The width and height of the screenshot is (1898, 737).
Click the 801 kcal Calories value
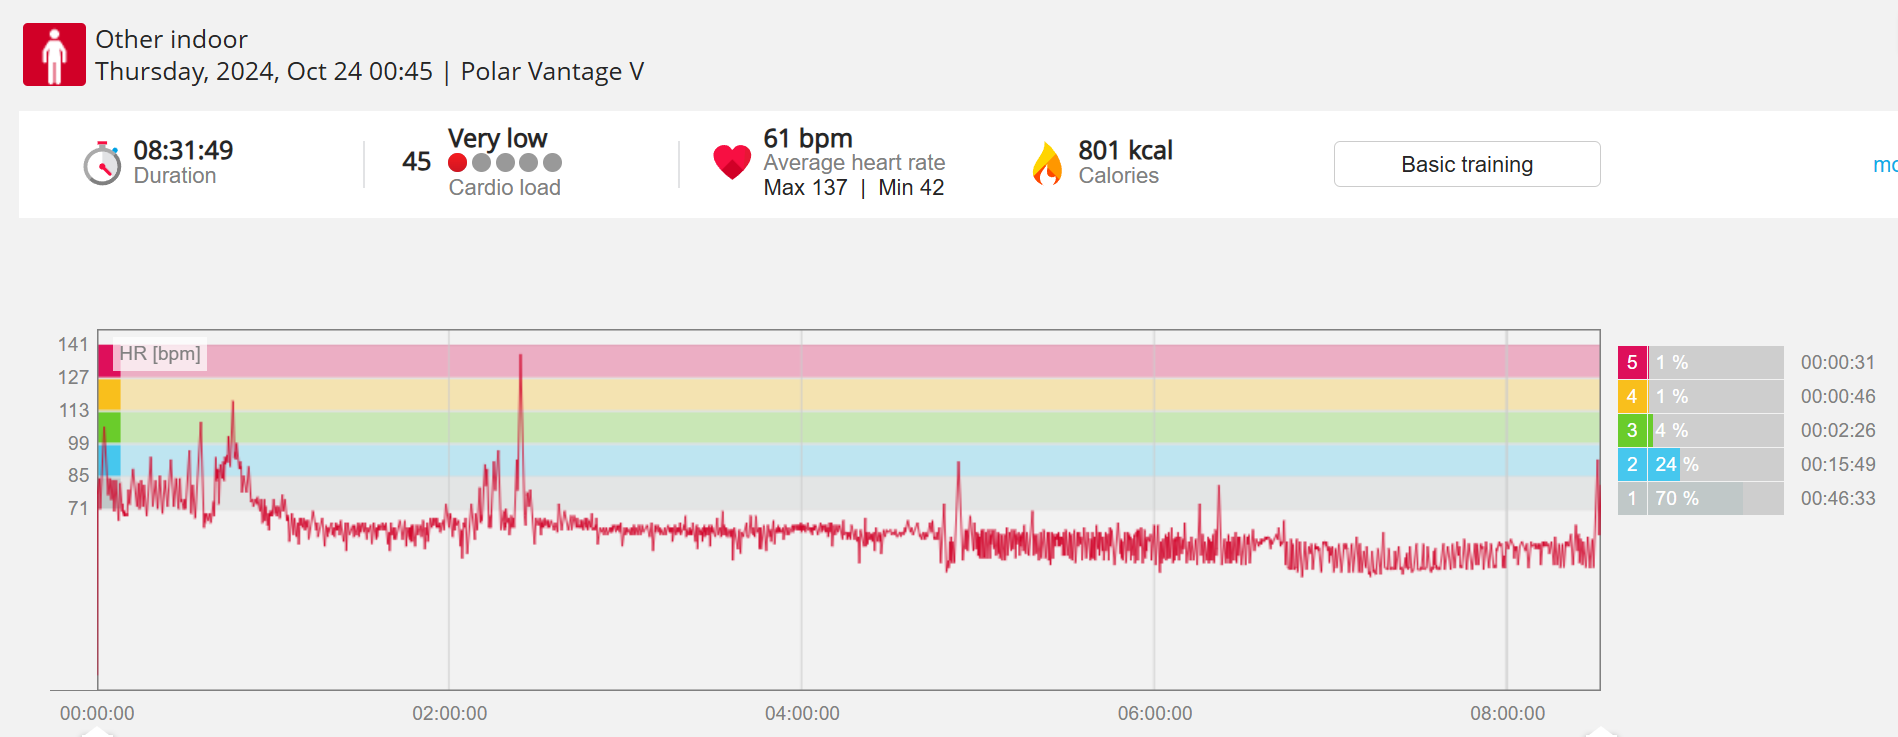pos(1125,150)
